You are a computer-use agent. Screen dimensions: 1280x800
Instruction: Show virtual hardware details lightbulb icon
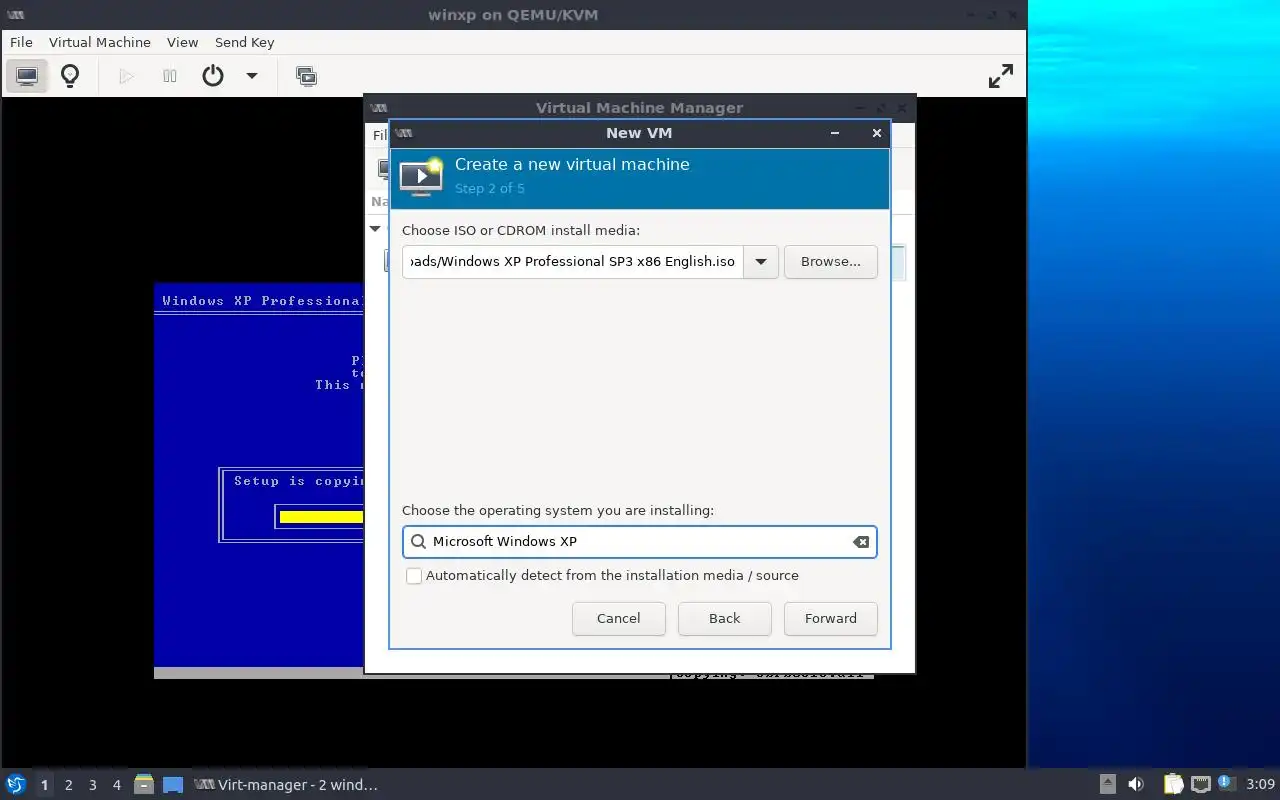click(70, 76)
